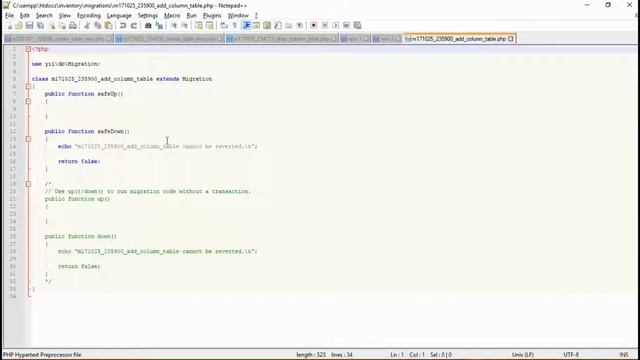Click the Zoom In toolbar icon

(x=173, y=26)
